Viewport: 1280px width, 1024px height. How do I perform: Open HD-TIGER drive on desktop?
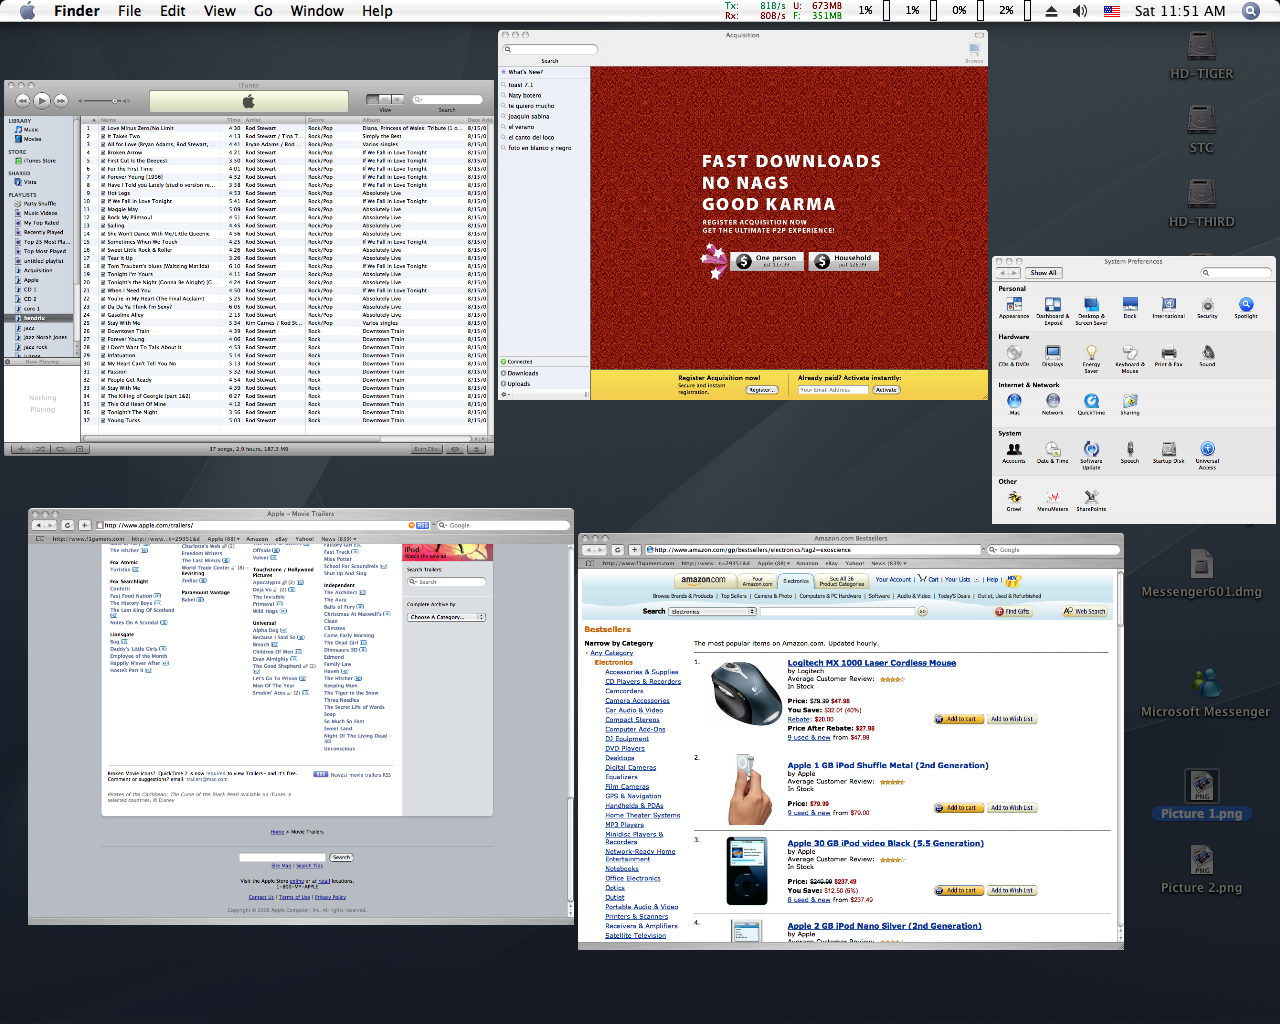pos(1201,47)
